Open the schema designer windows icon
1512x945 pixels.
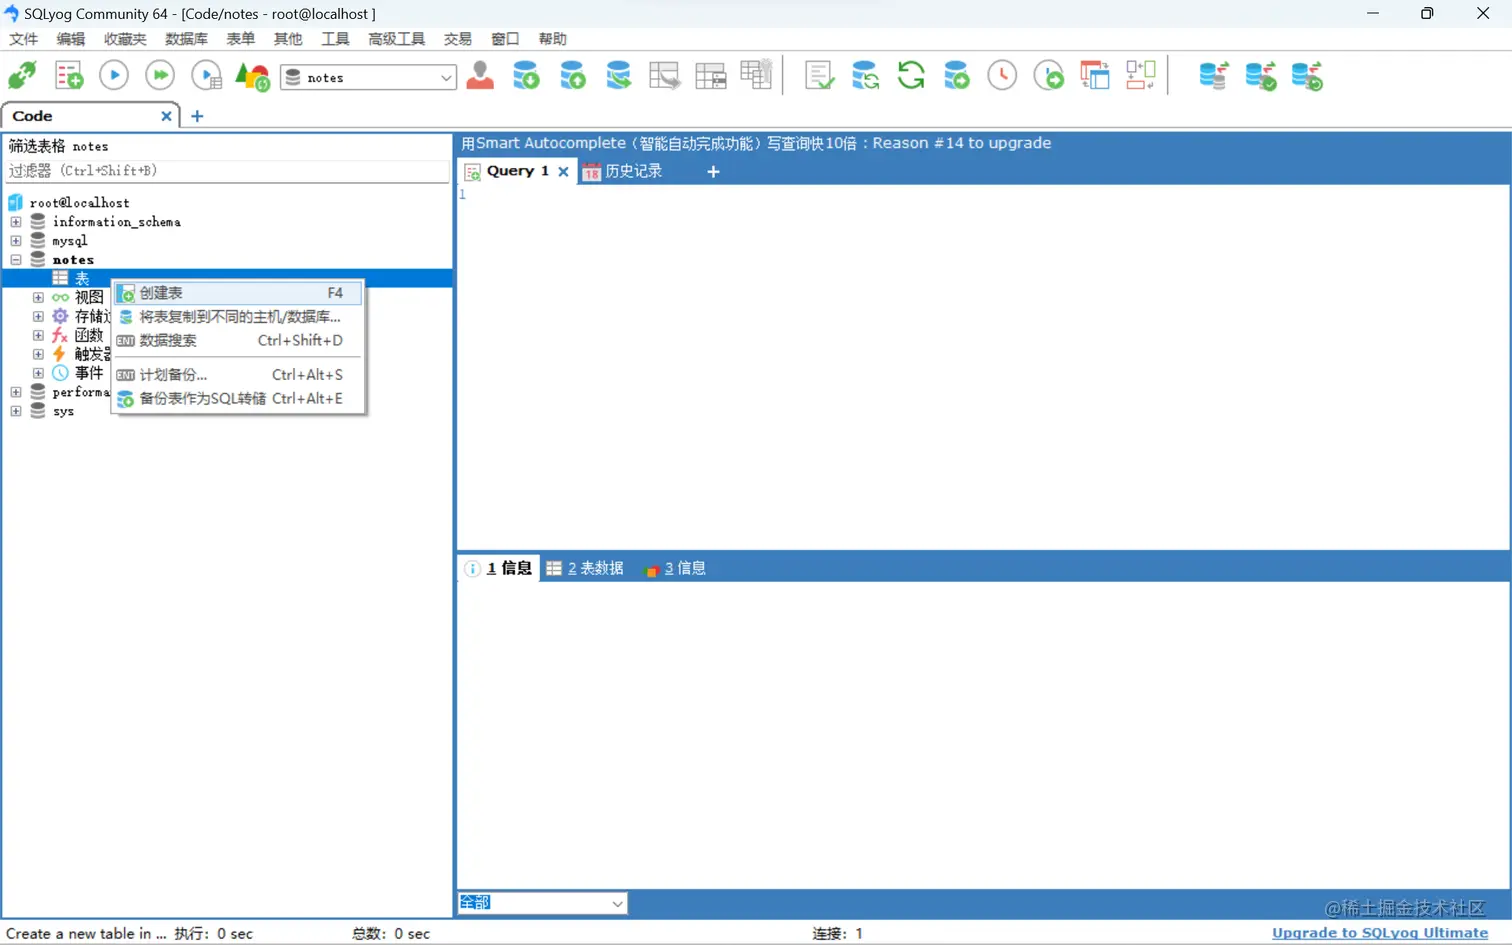[1095, 76]
